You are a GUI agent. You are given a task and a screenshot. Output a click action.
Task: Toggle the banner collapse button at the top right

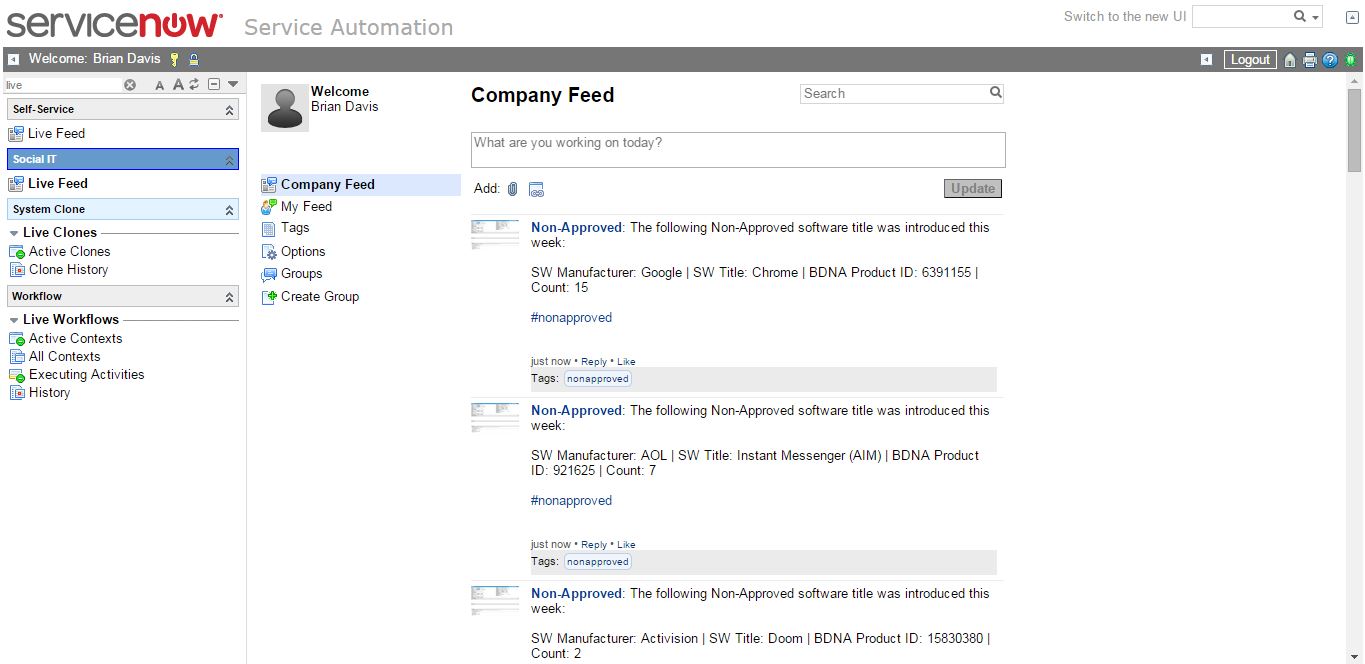[1352, 18]
